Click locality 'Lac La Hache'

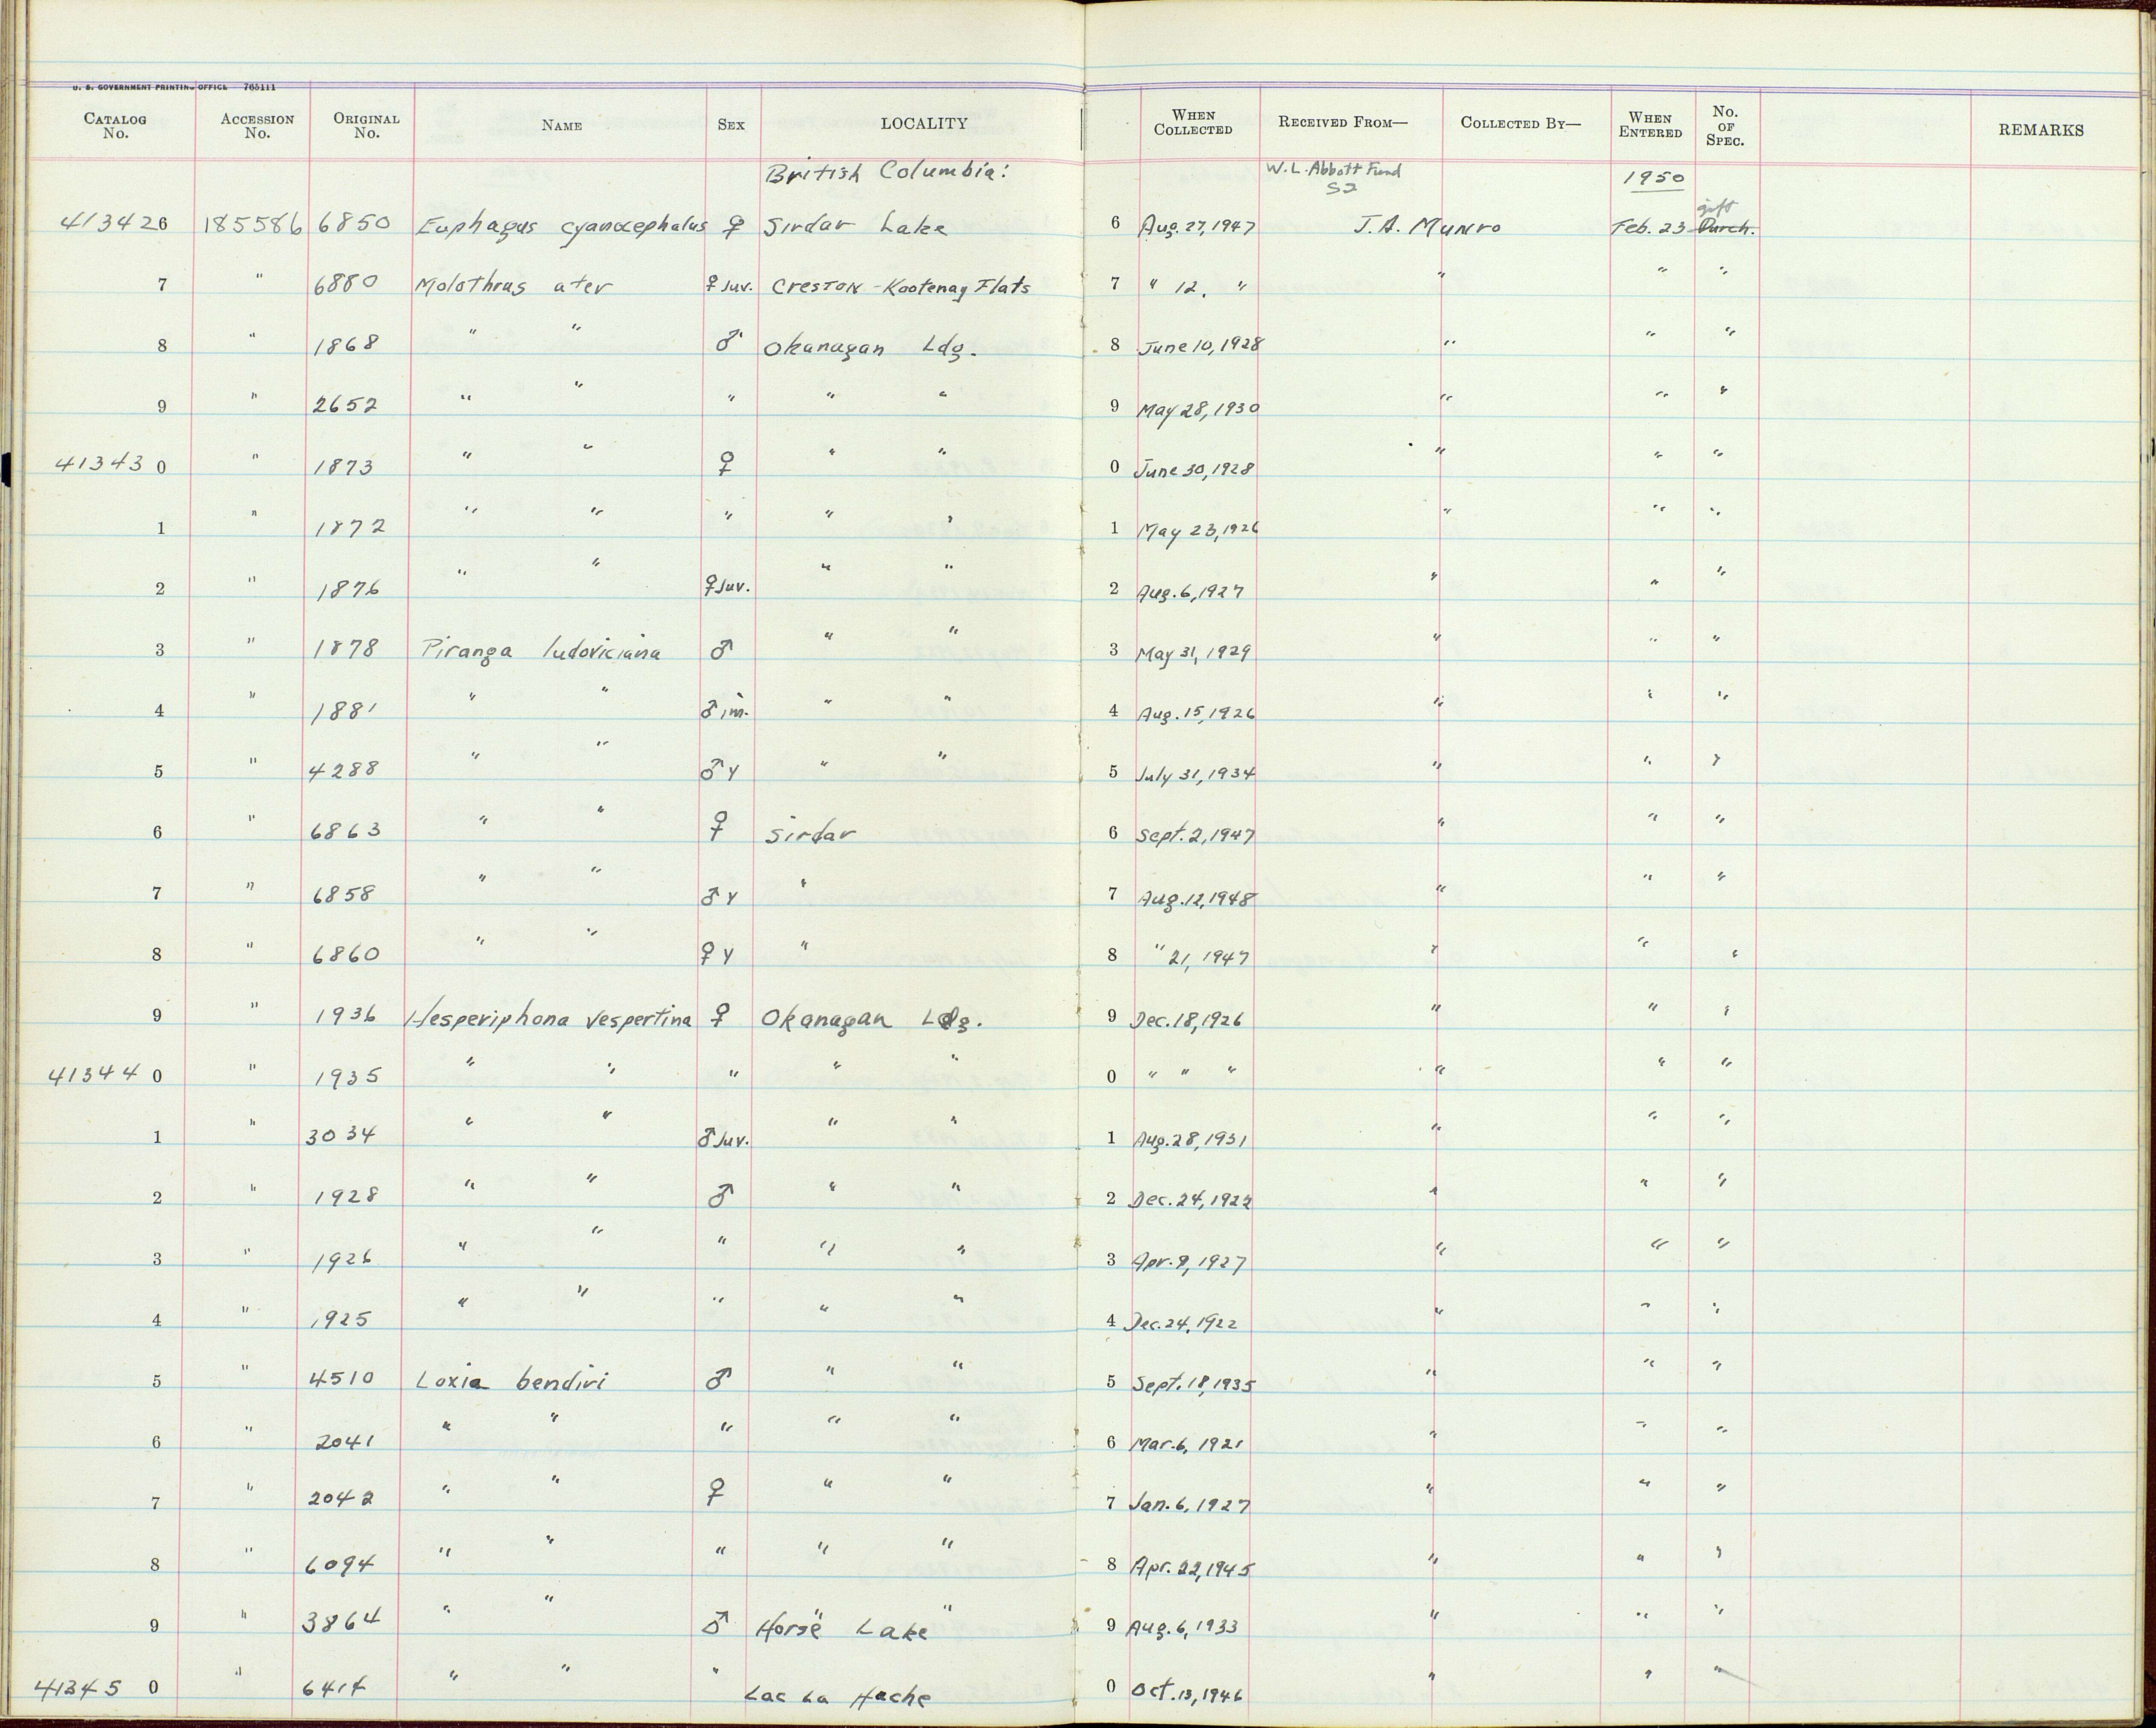(839, 1697)
